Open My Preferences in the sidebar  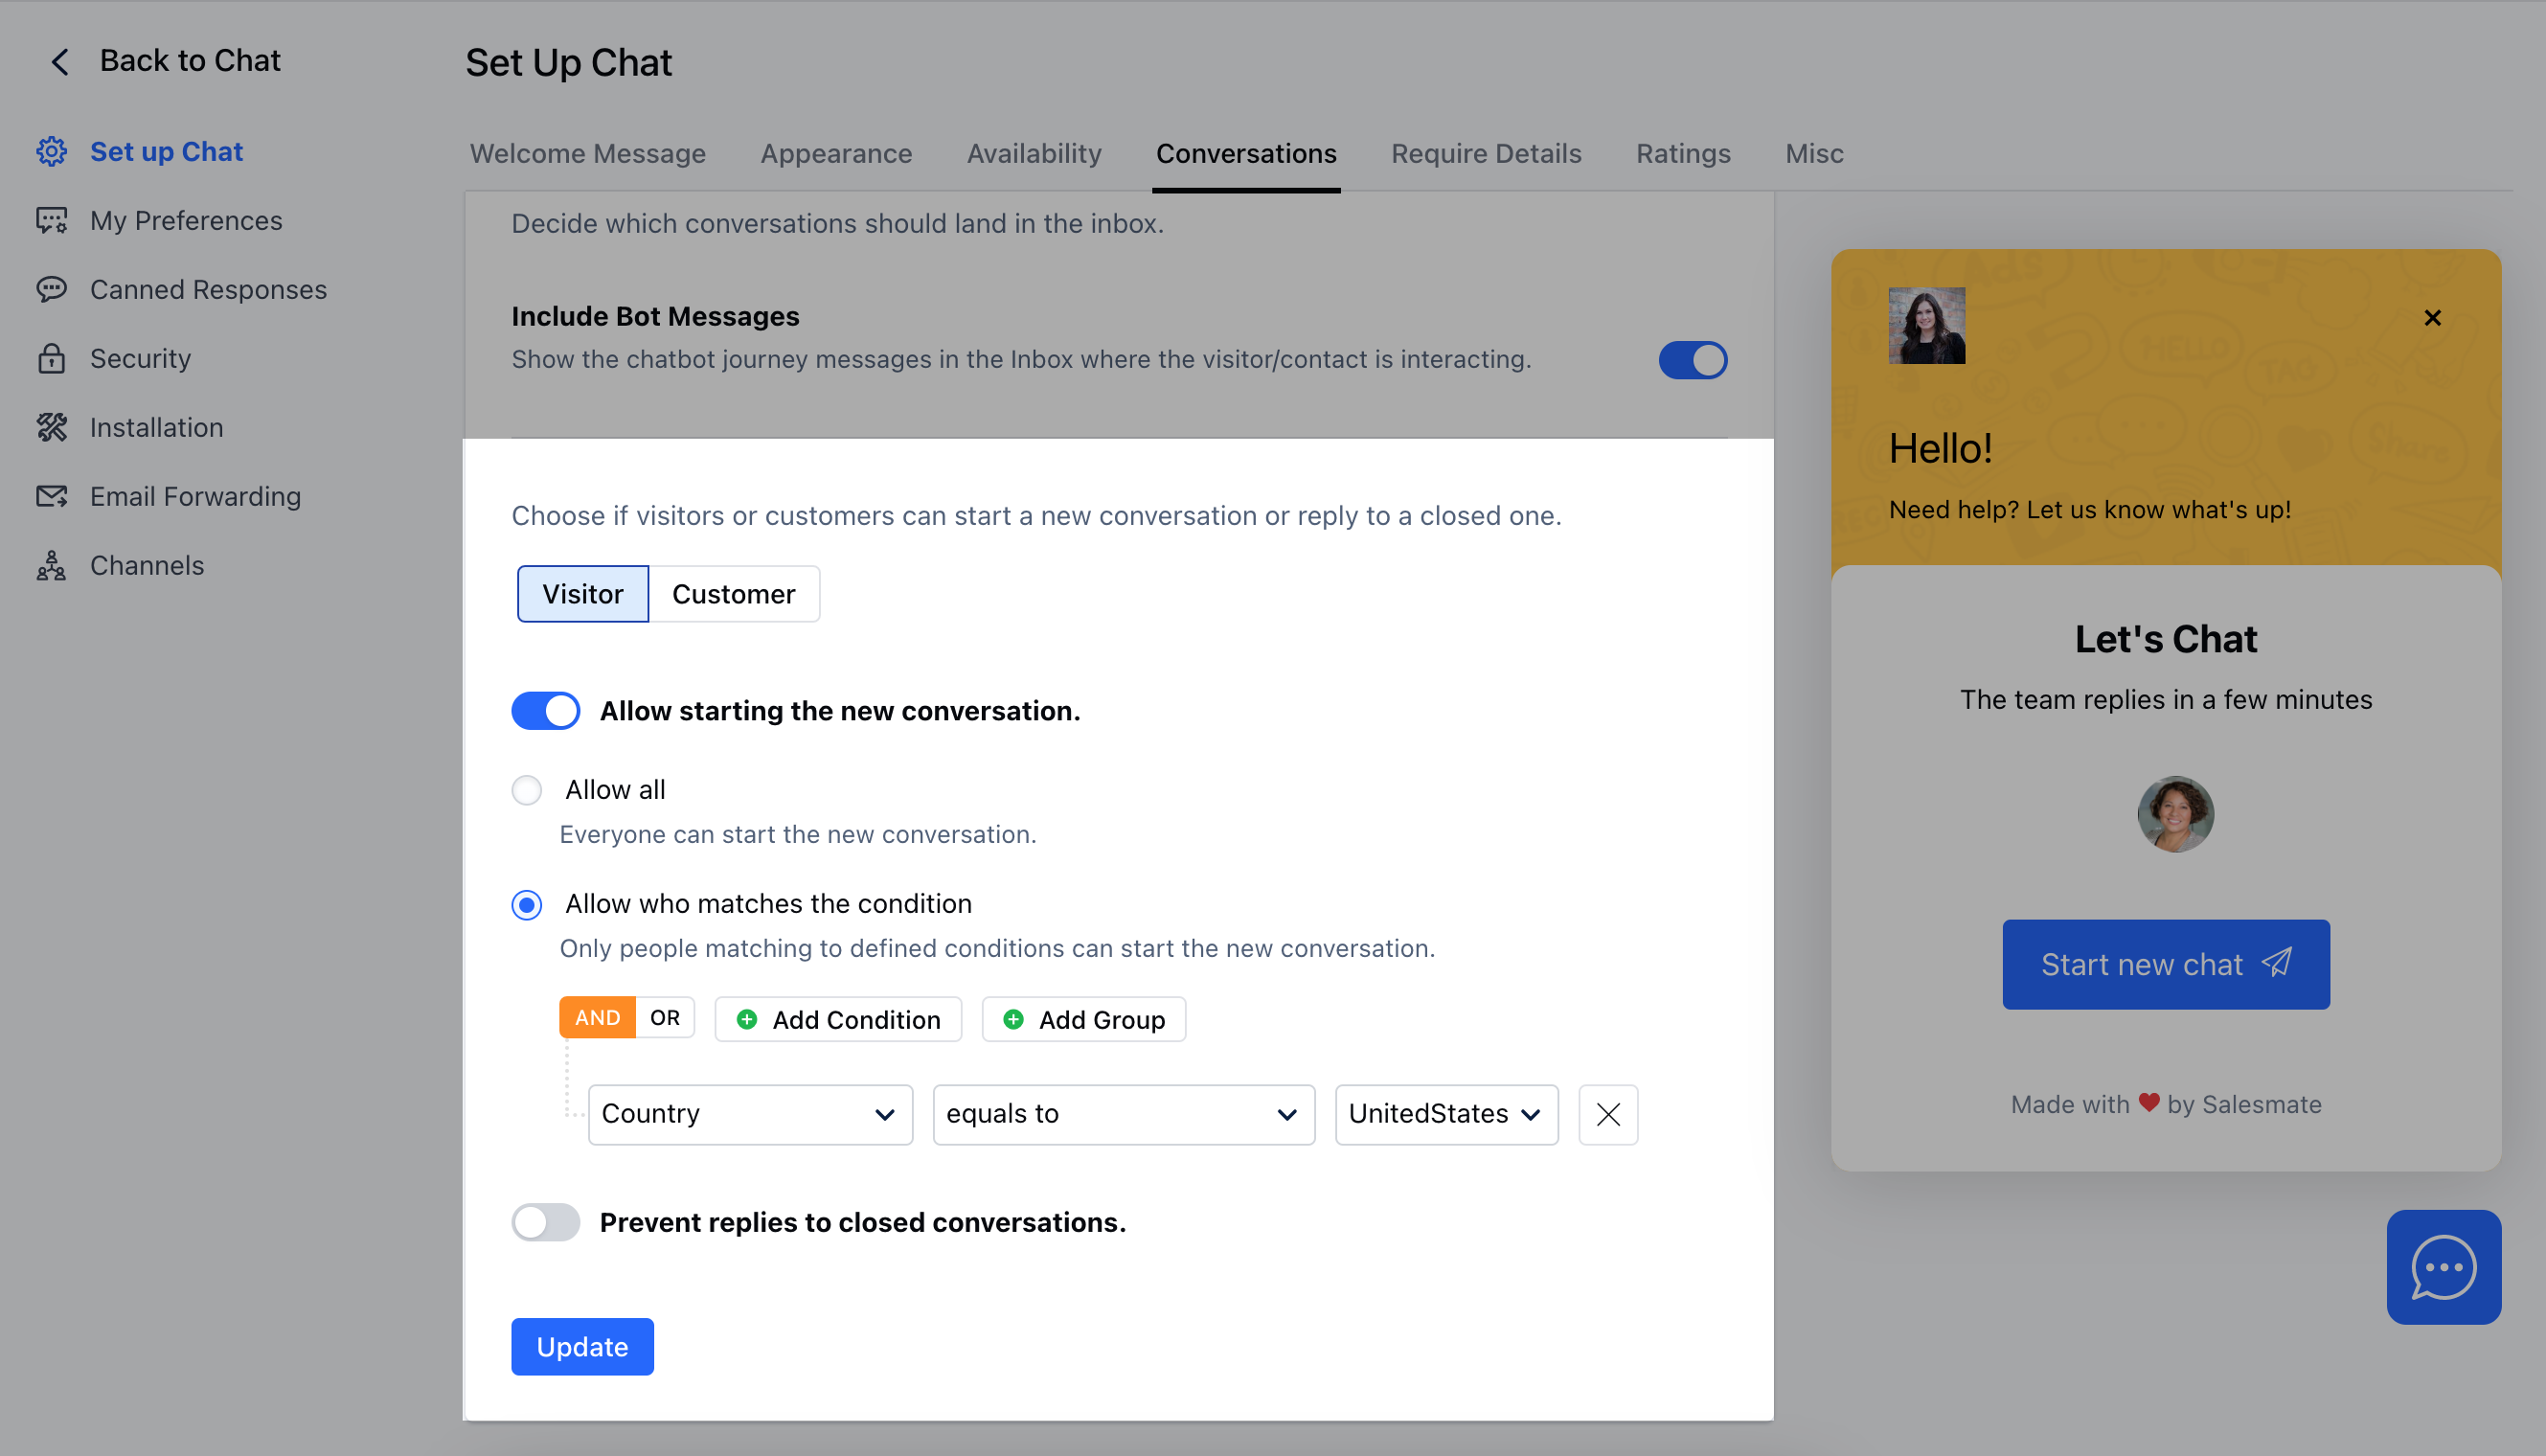[x=186, y=220]
